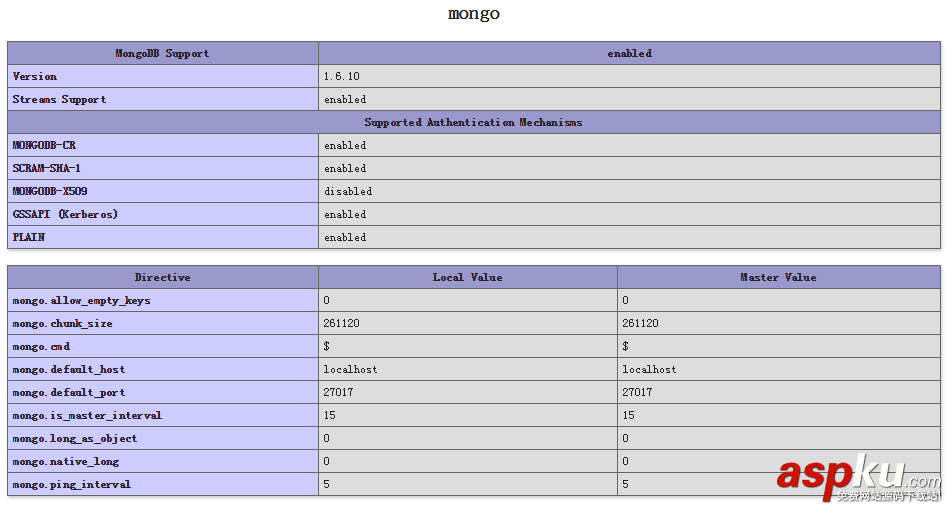Click the 'Master Value' column header

[778, 277]
